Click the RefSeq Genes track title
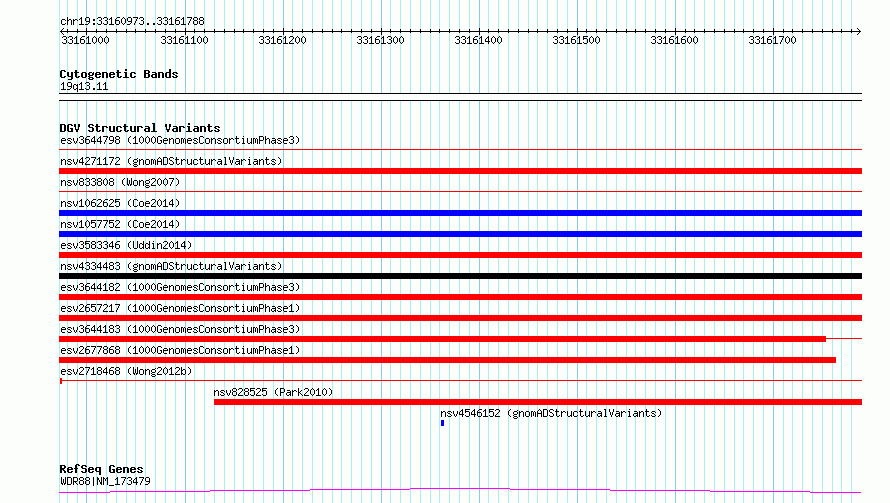Screen dimensions: 890x503 tap(102, 469)
